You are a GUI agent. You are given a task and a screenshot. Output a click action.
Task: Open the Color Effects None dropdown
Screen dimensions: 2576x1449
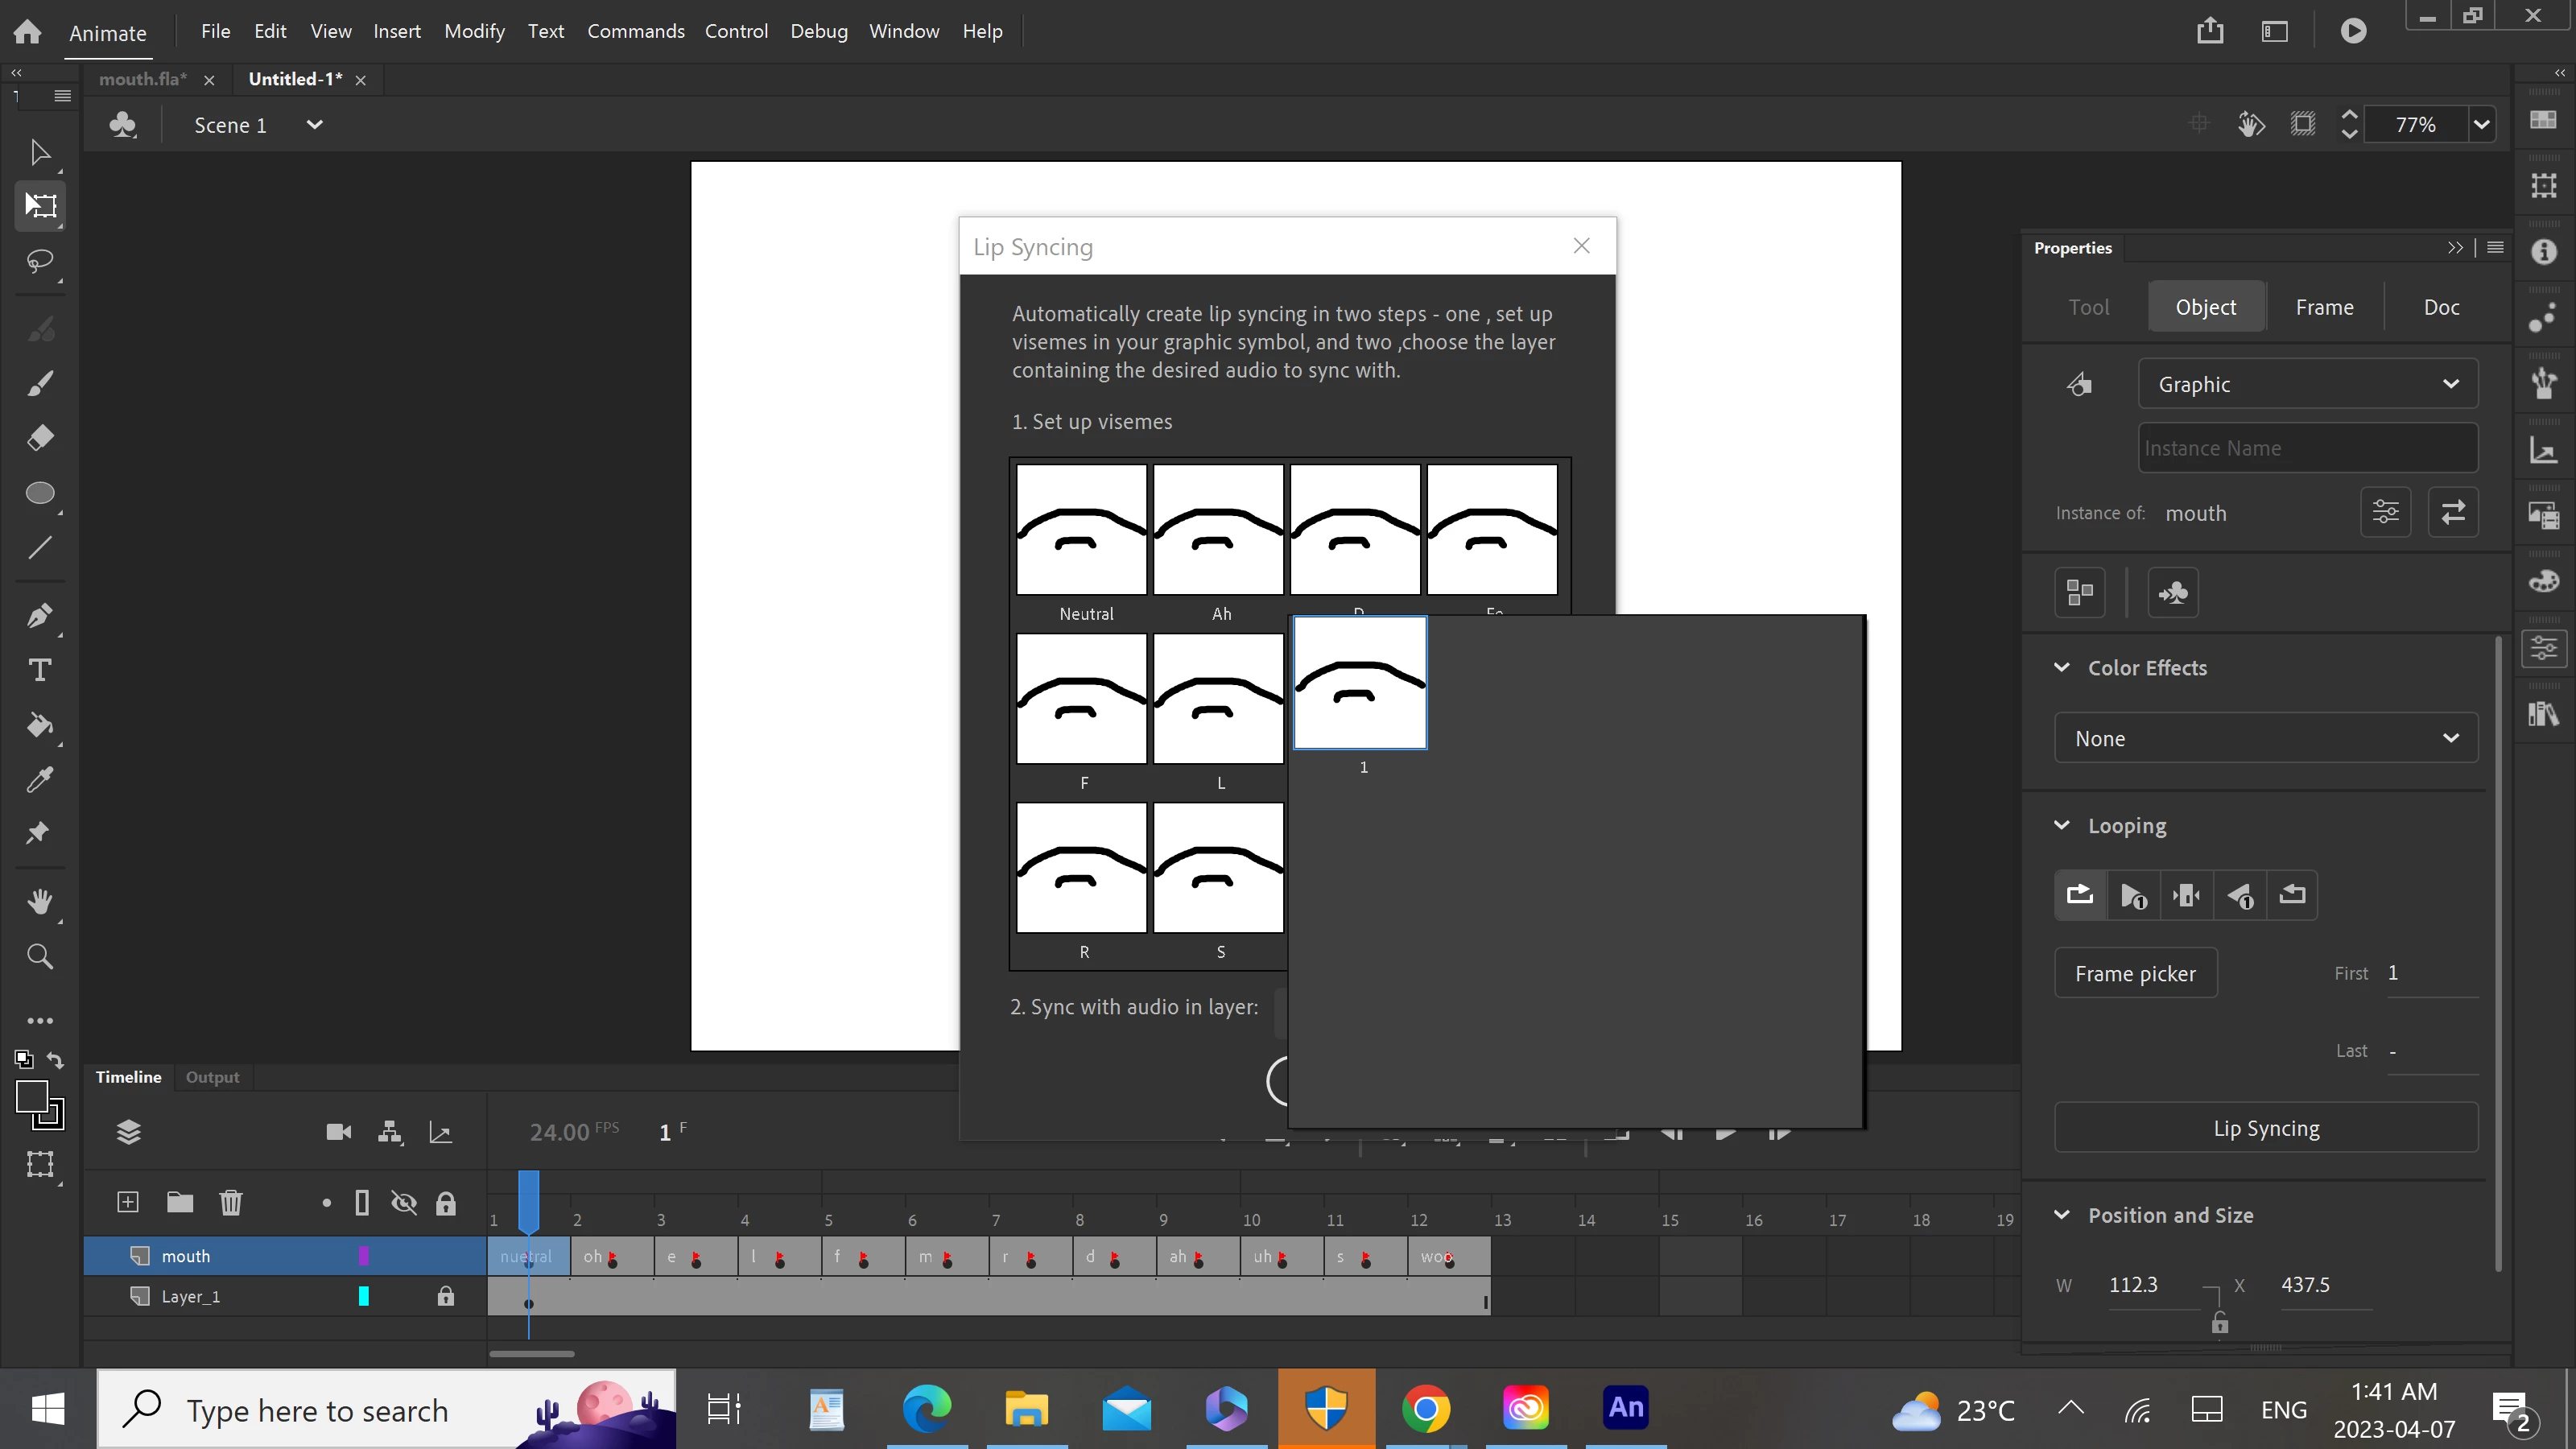tap(2265, 738)
